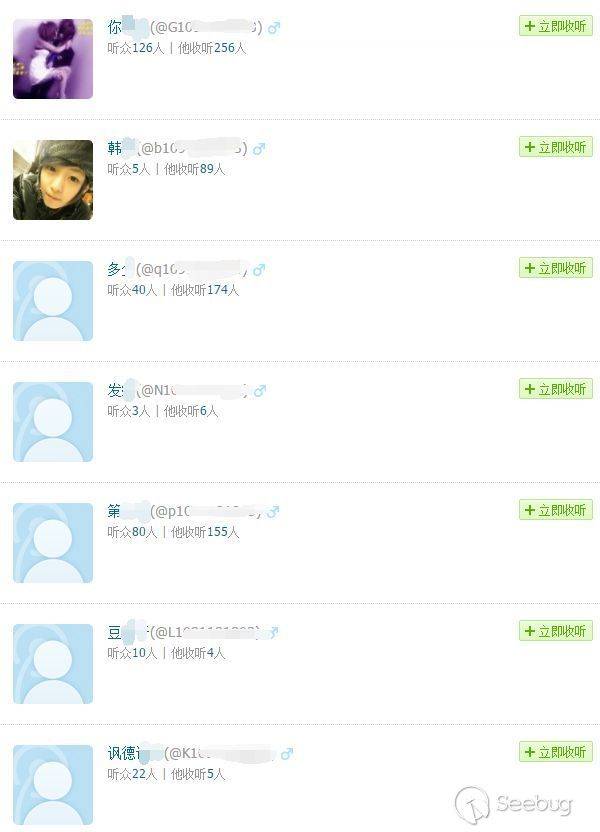Click 立即收听 for user with 5 listeners
The image size is (600, 832).
[x=555, y=147]
